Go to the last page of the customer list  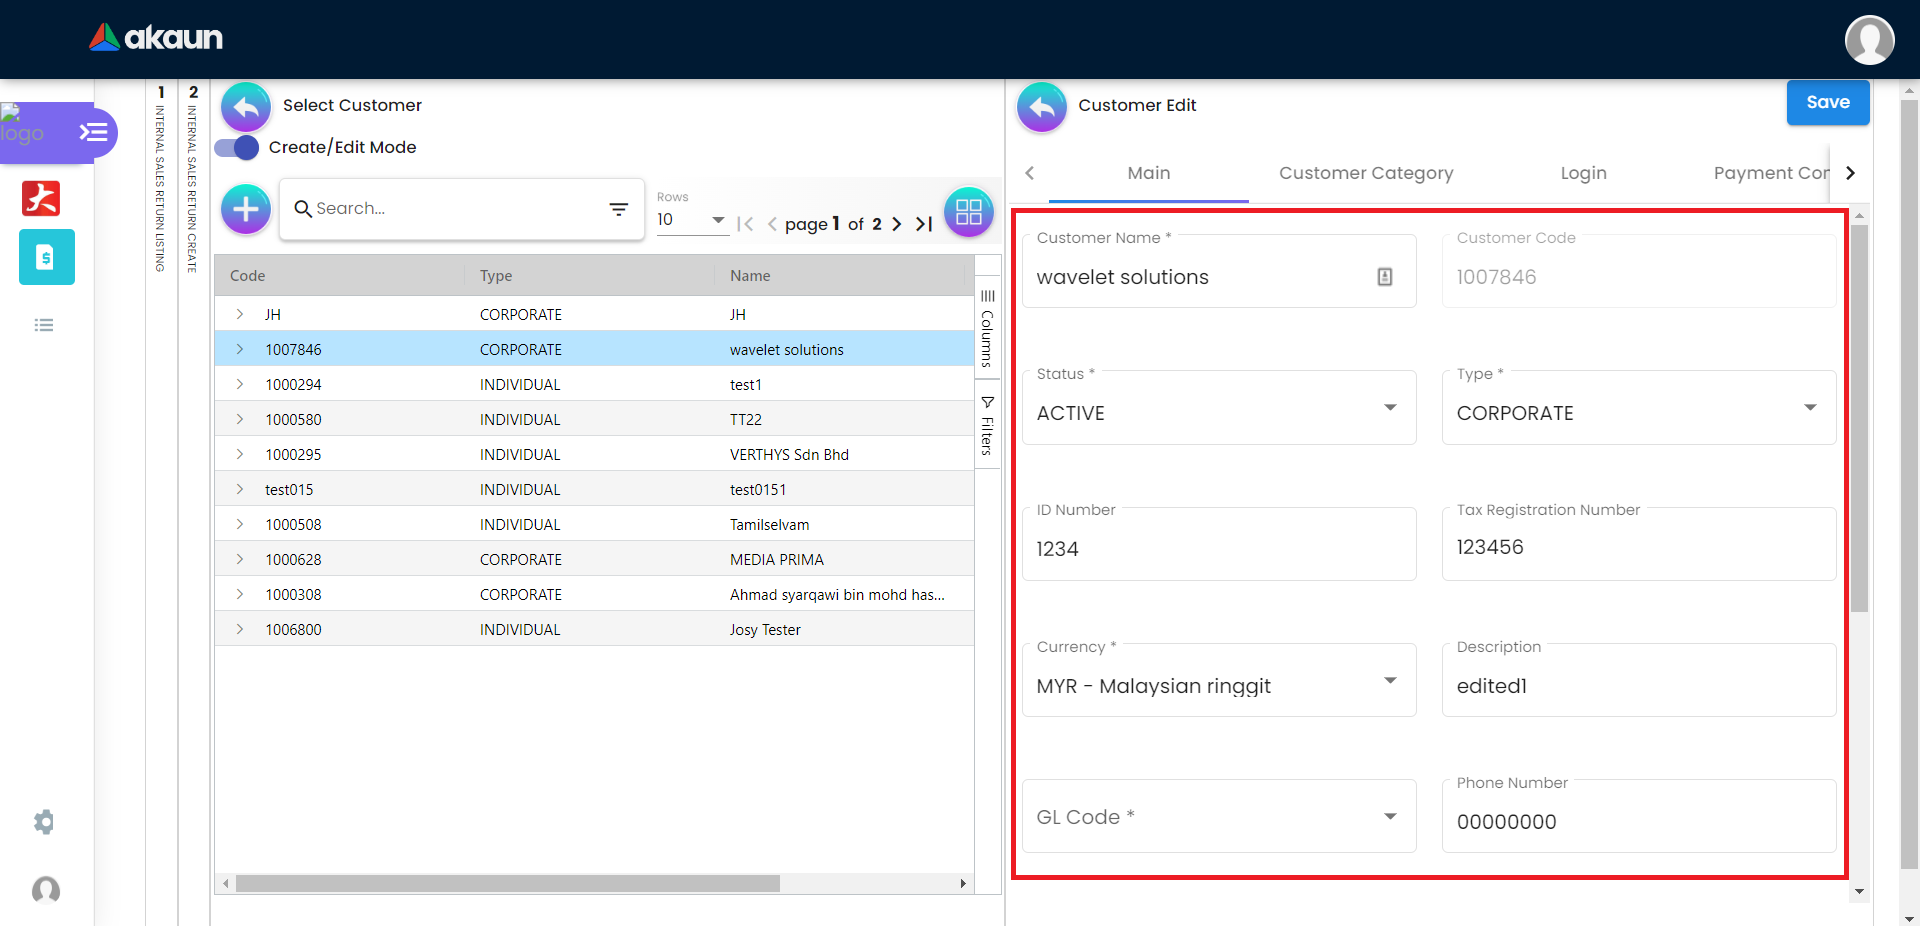click(x=924, y=224)
